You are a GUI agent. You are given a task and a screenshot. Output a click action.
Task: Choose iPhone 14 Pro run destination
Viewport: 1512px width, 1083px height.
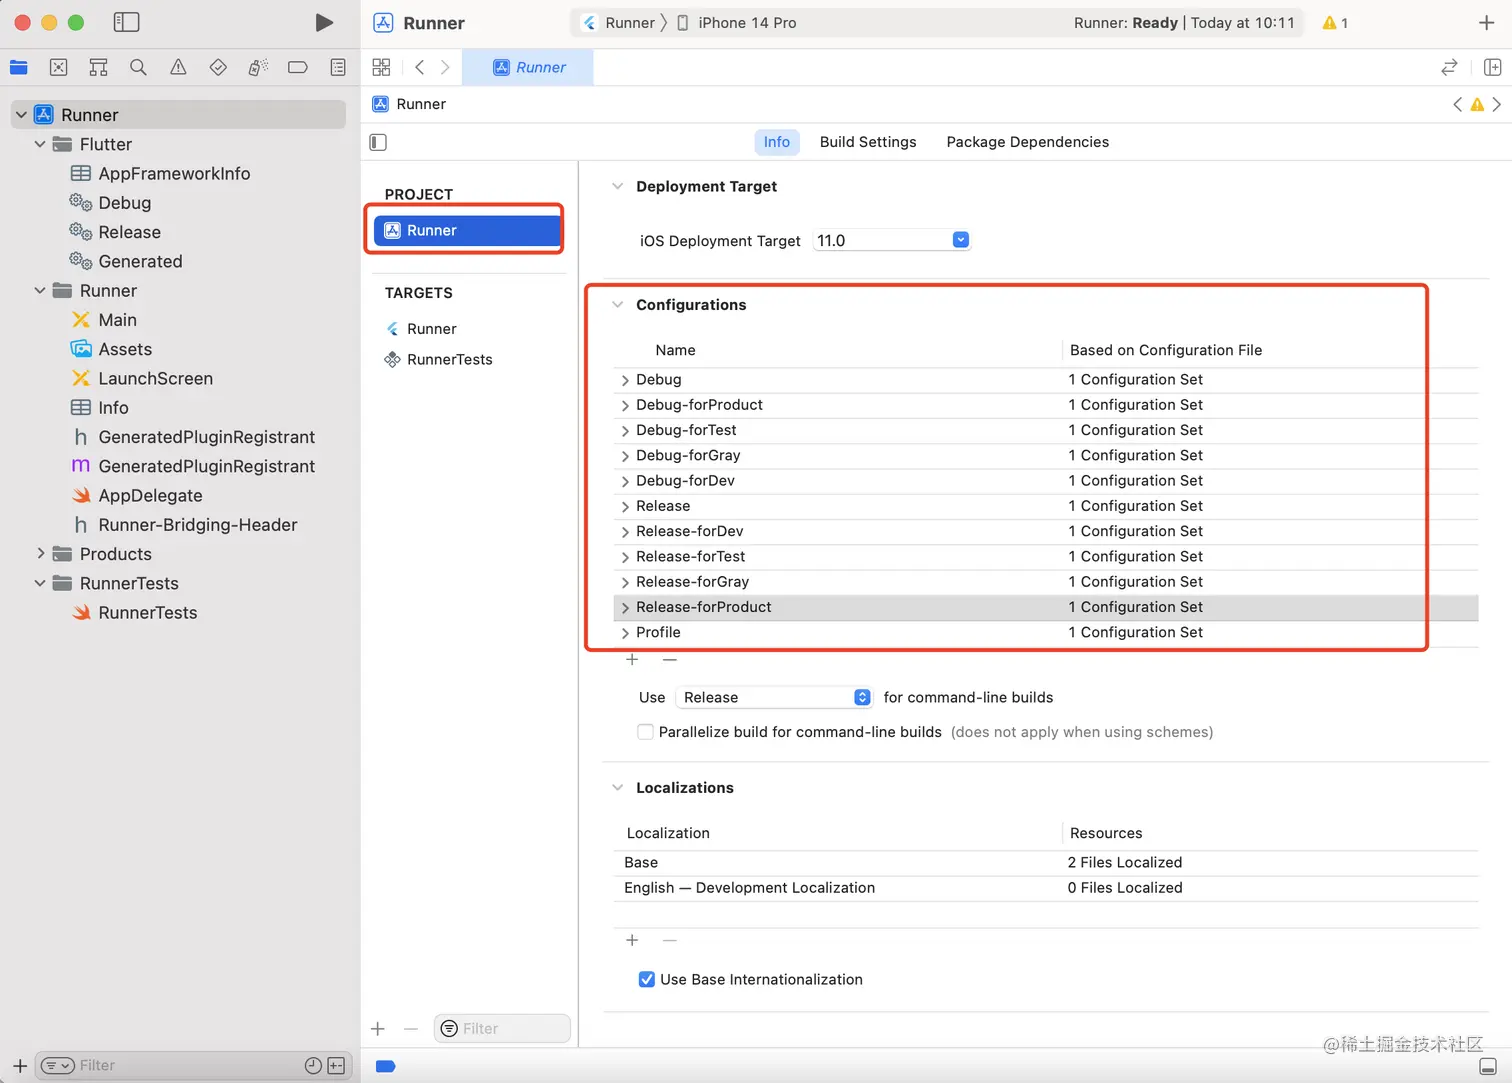[x=737, y=22]
